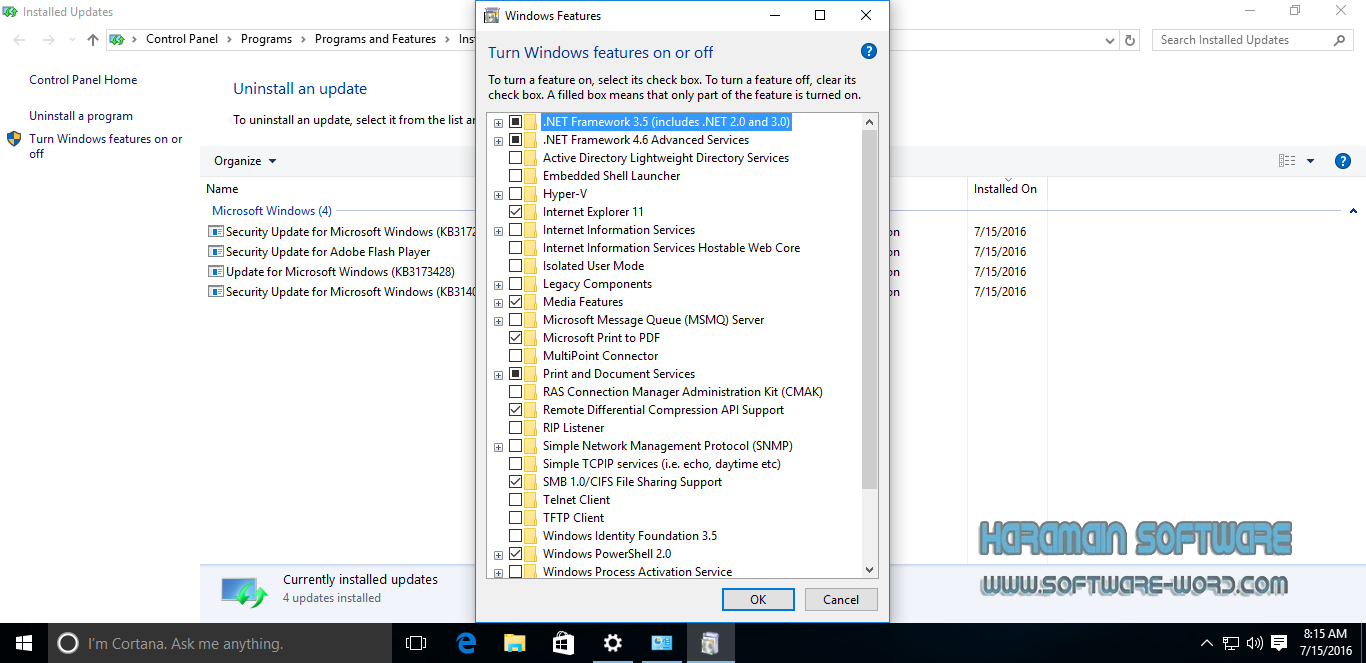The height and width of the screenshot is (663, 1366).
Task: Click the help icon in Windows Features
Action: tap(868, 52)
